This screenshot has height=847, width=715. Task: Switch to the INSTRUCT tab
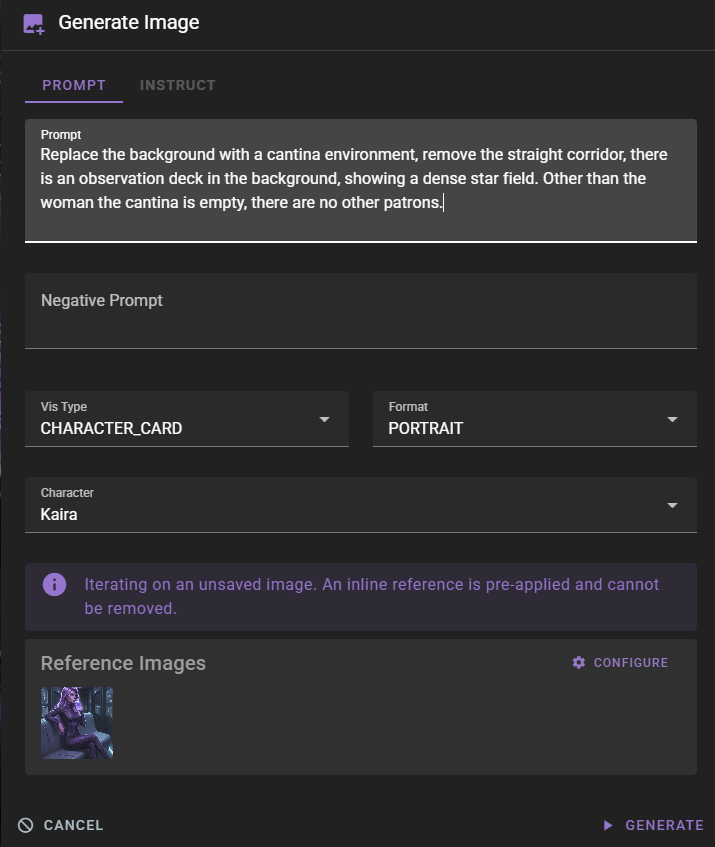pos(177,85)
